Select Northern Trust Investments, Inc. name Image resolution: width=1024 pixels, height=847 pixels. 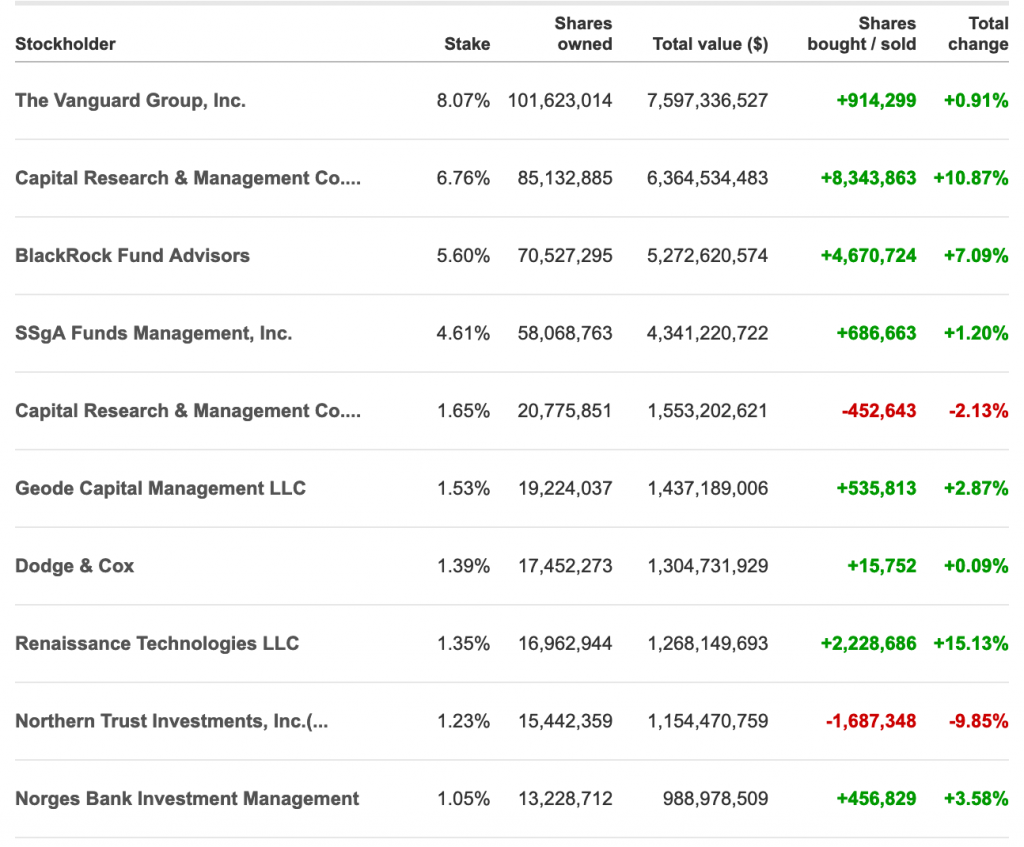(172, 721)
